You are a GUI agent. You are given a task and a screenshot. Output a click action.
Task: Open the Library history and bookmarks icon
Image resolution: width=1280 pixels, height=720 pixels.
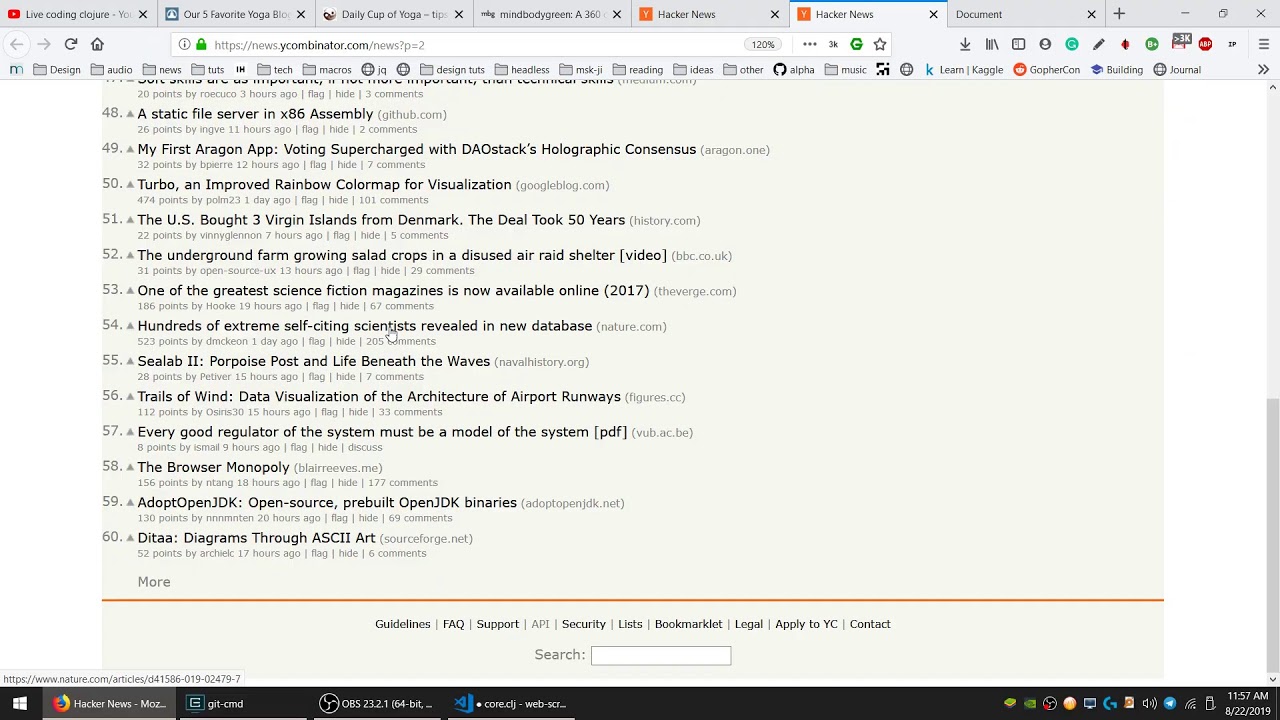click(992, 44)
